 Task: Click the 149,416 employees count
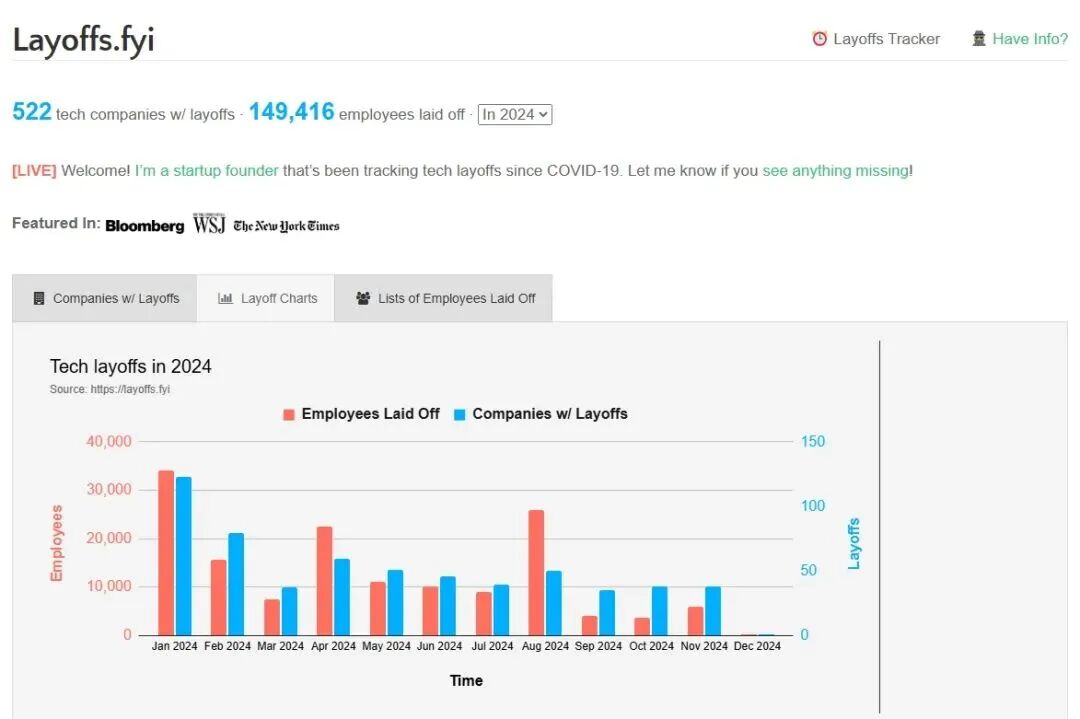click(291, 112)
